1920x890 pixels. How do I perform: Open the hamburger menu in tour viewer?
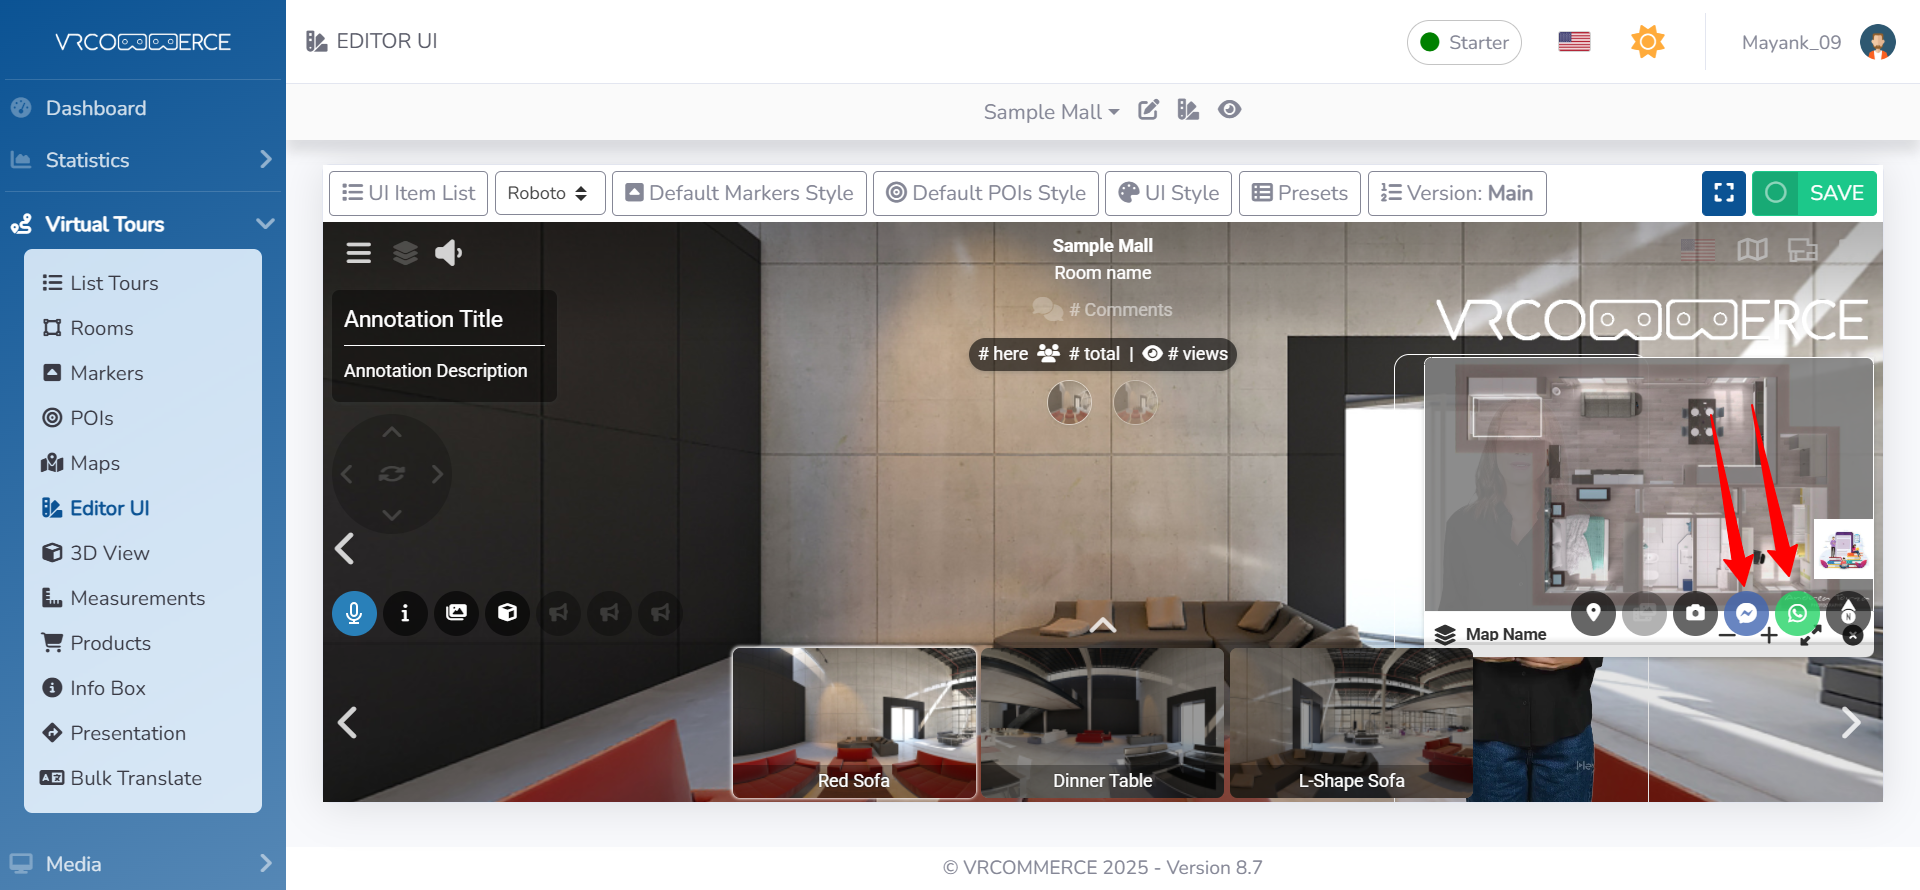358,253
